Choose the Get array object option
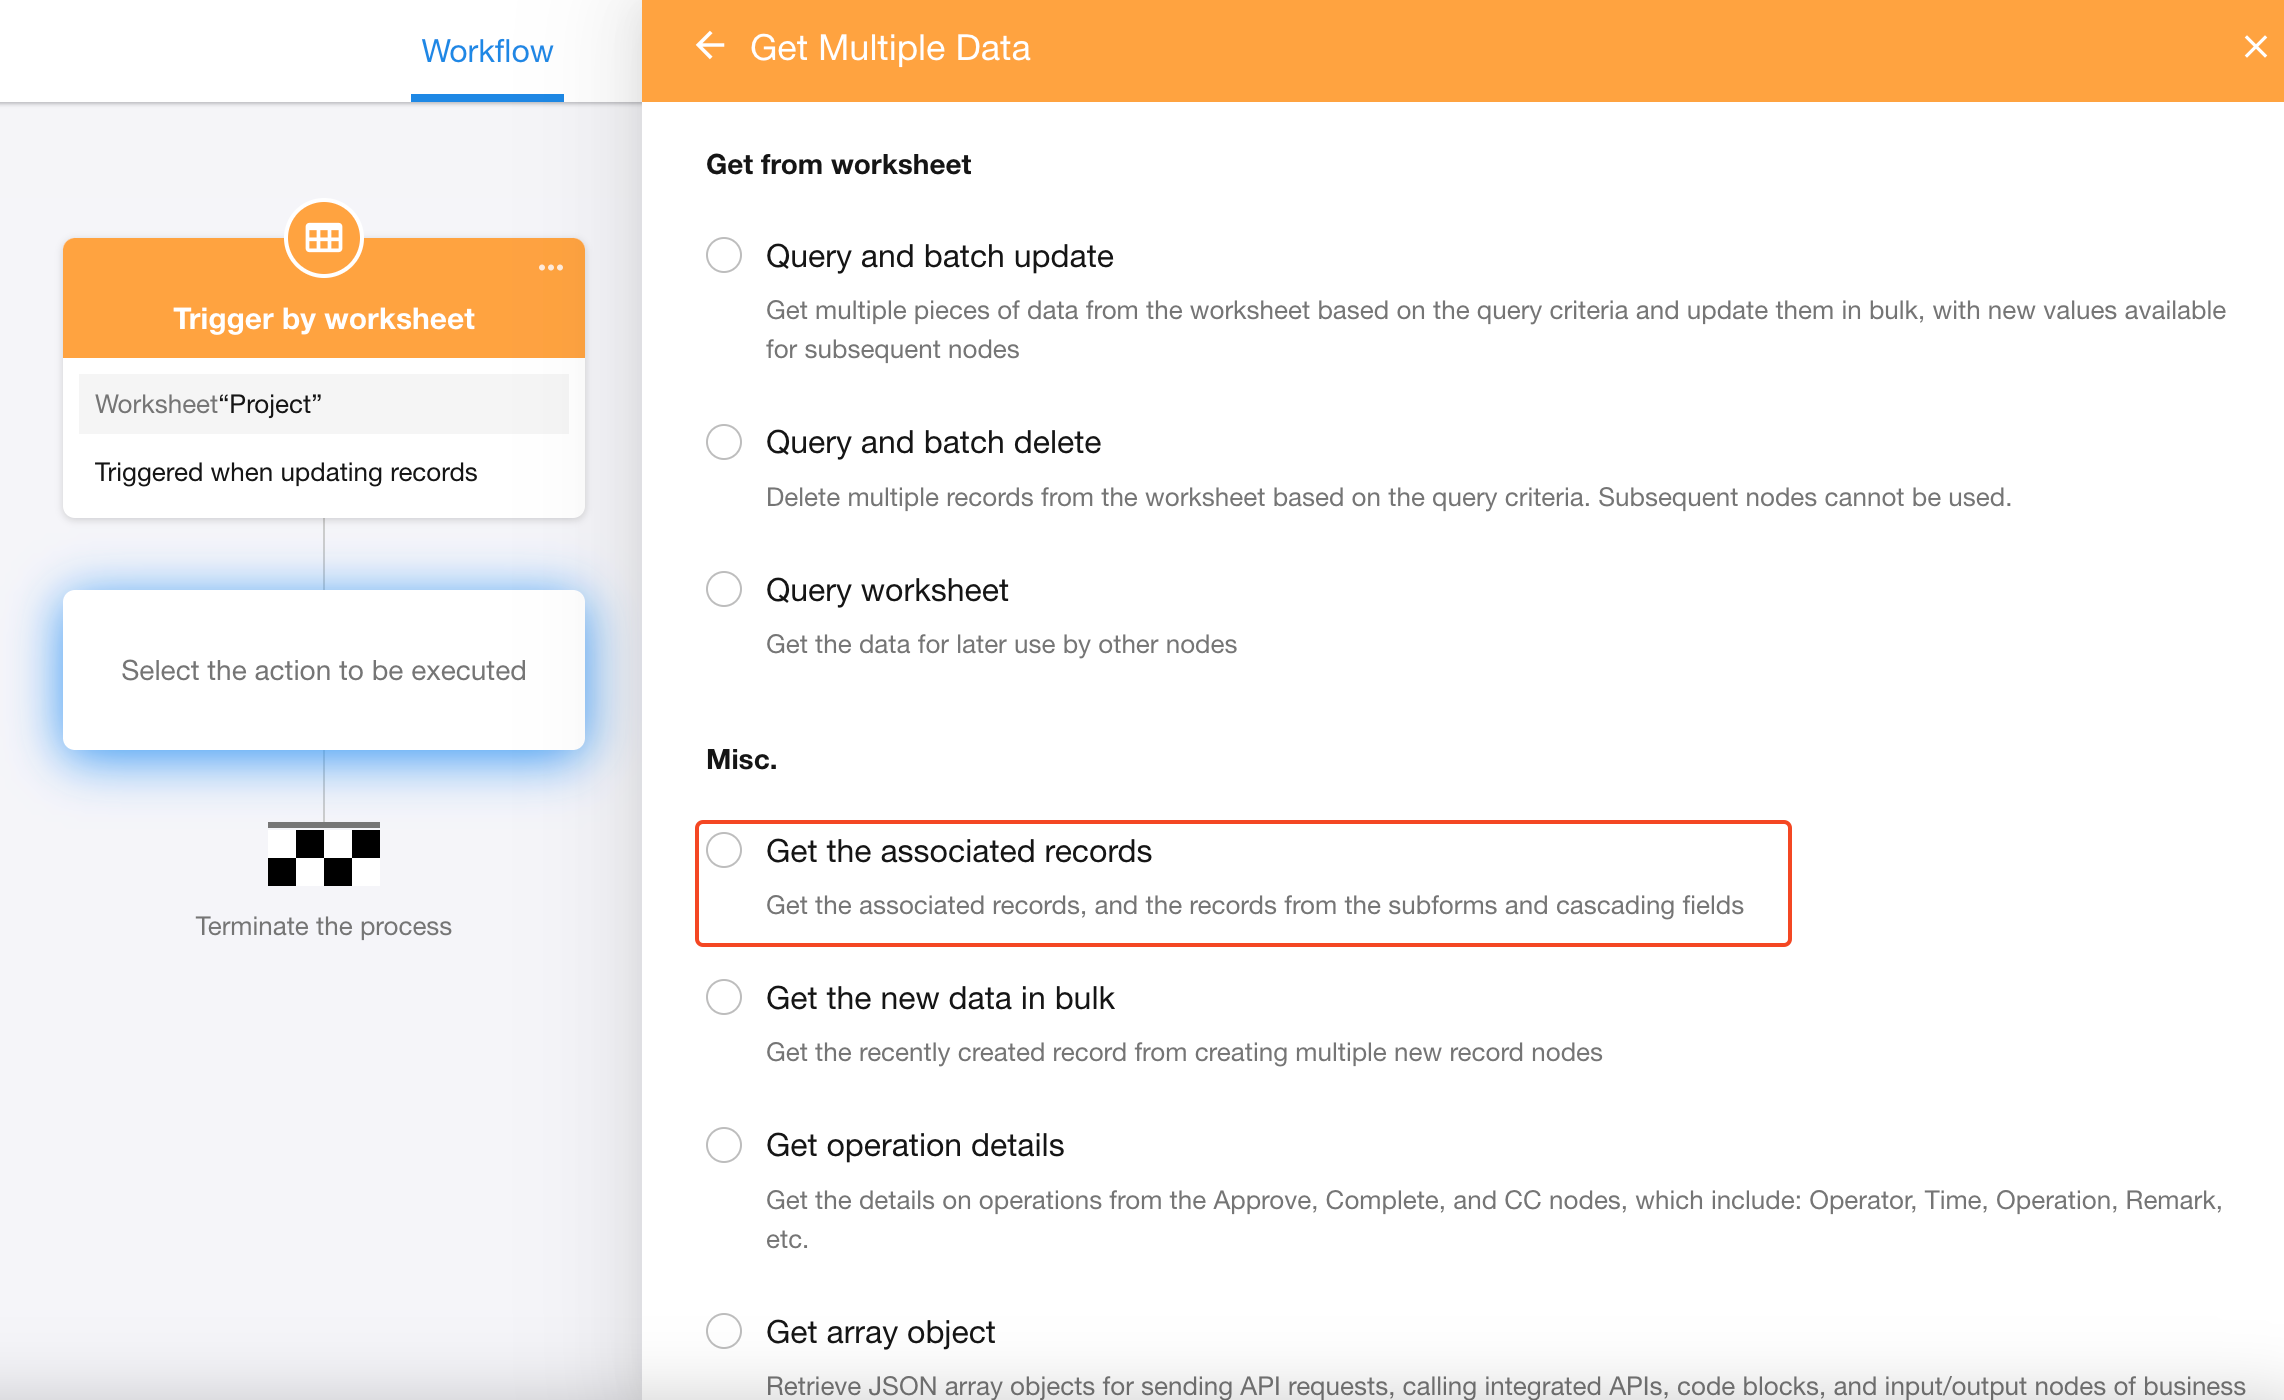The width and height of the screenshot is (2284, 1400). pos(724,1332)
